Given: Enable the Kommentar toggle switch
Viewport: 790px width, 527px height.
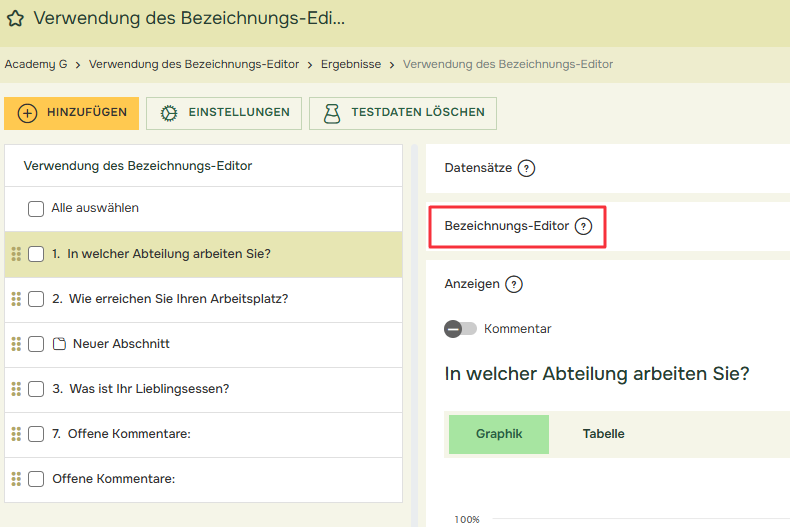Looking at the screenshot, I should coord(460,329).
